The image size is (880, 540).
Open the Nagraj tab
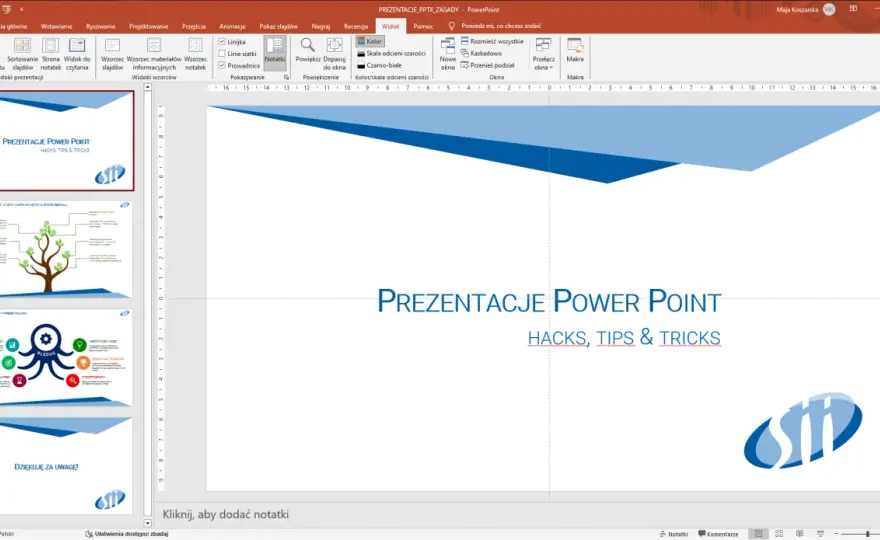(x=321, y=26)
